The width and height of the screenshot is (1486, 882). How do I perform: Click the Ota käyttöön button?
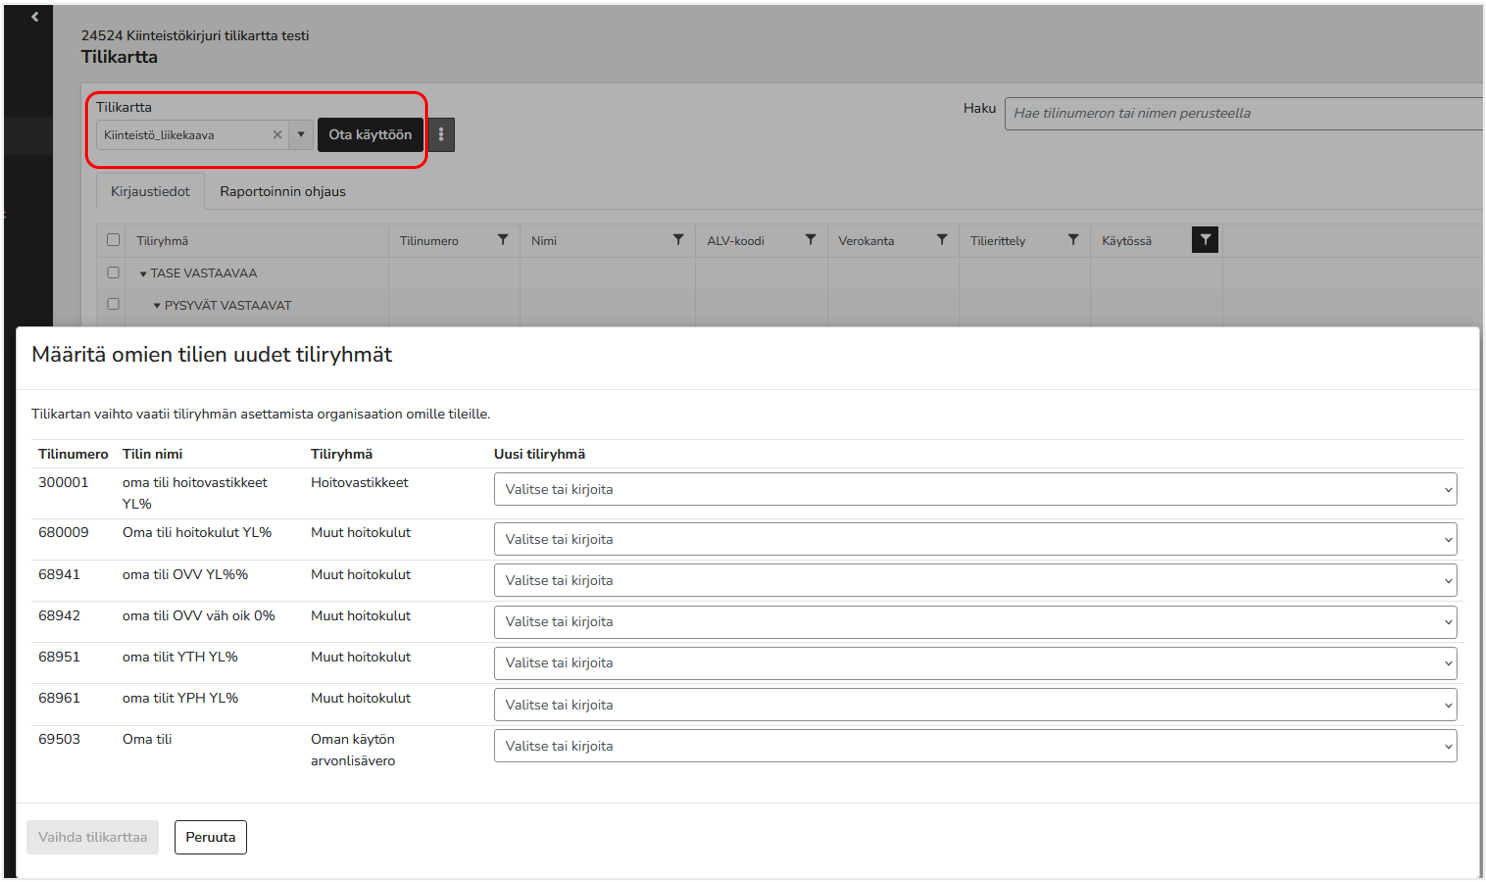click(x=370, y=135)
